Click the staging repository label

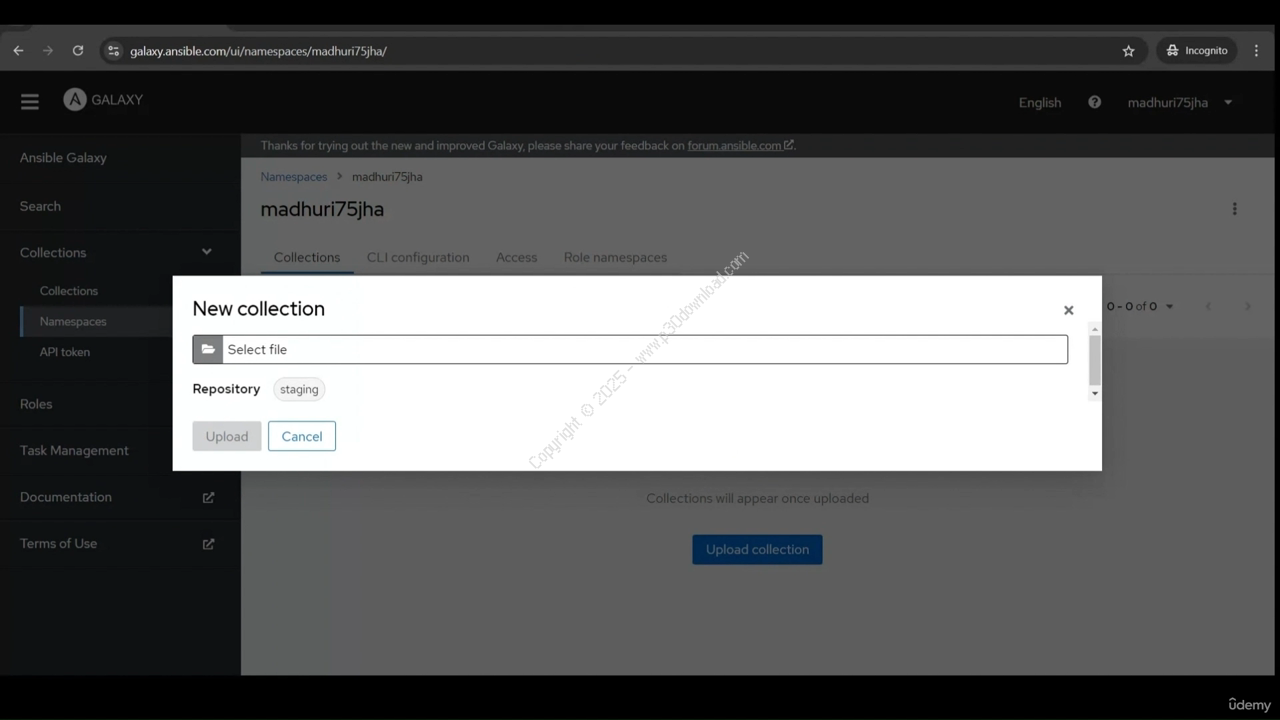(x=299, y=390)
